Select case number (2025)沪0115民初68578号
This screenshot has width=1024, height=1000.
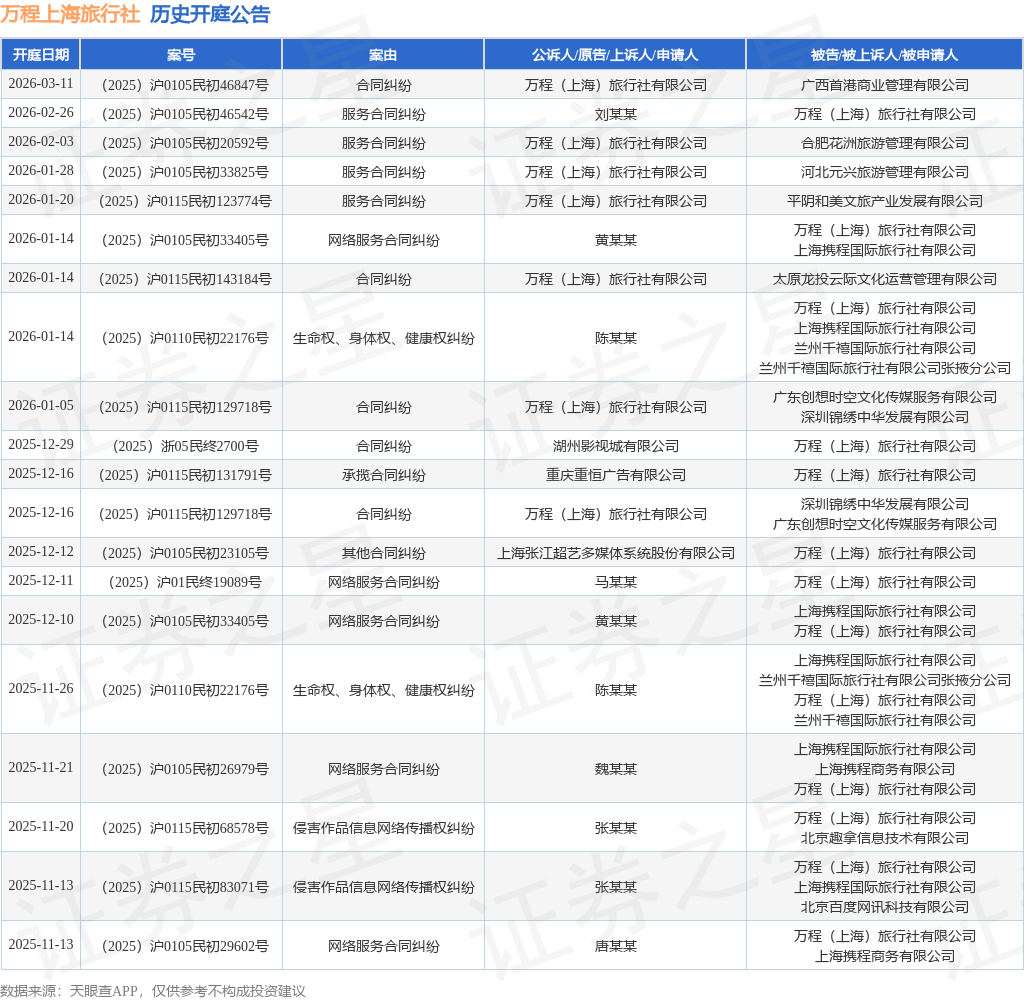point(185,828)
